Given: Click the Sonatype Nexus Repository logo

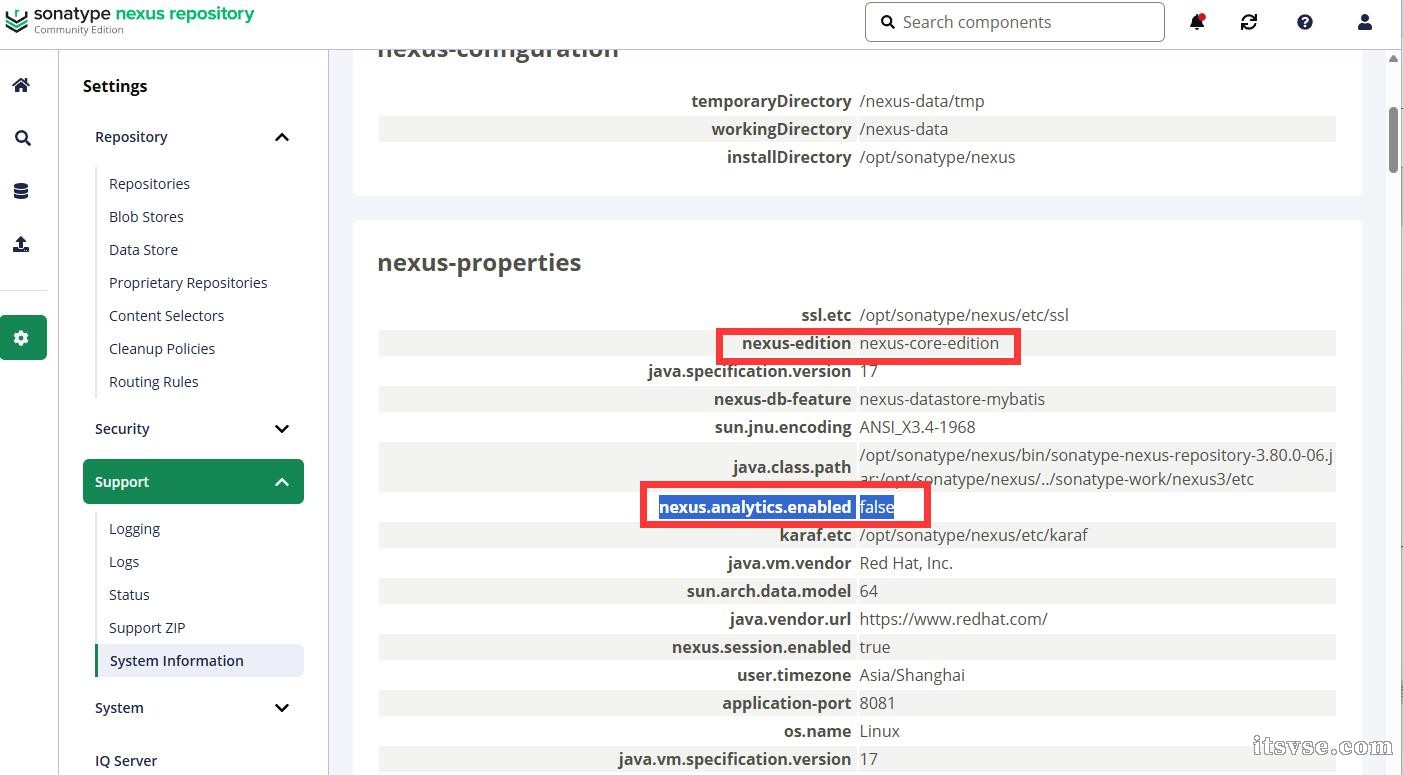Looking at the screenshot, I should tap(130, 20).
